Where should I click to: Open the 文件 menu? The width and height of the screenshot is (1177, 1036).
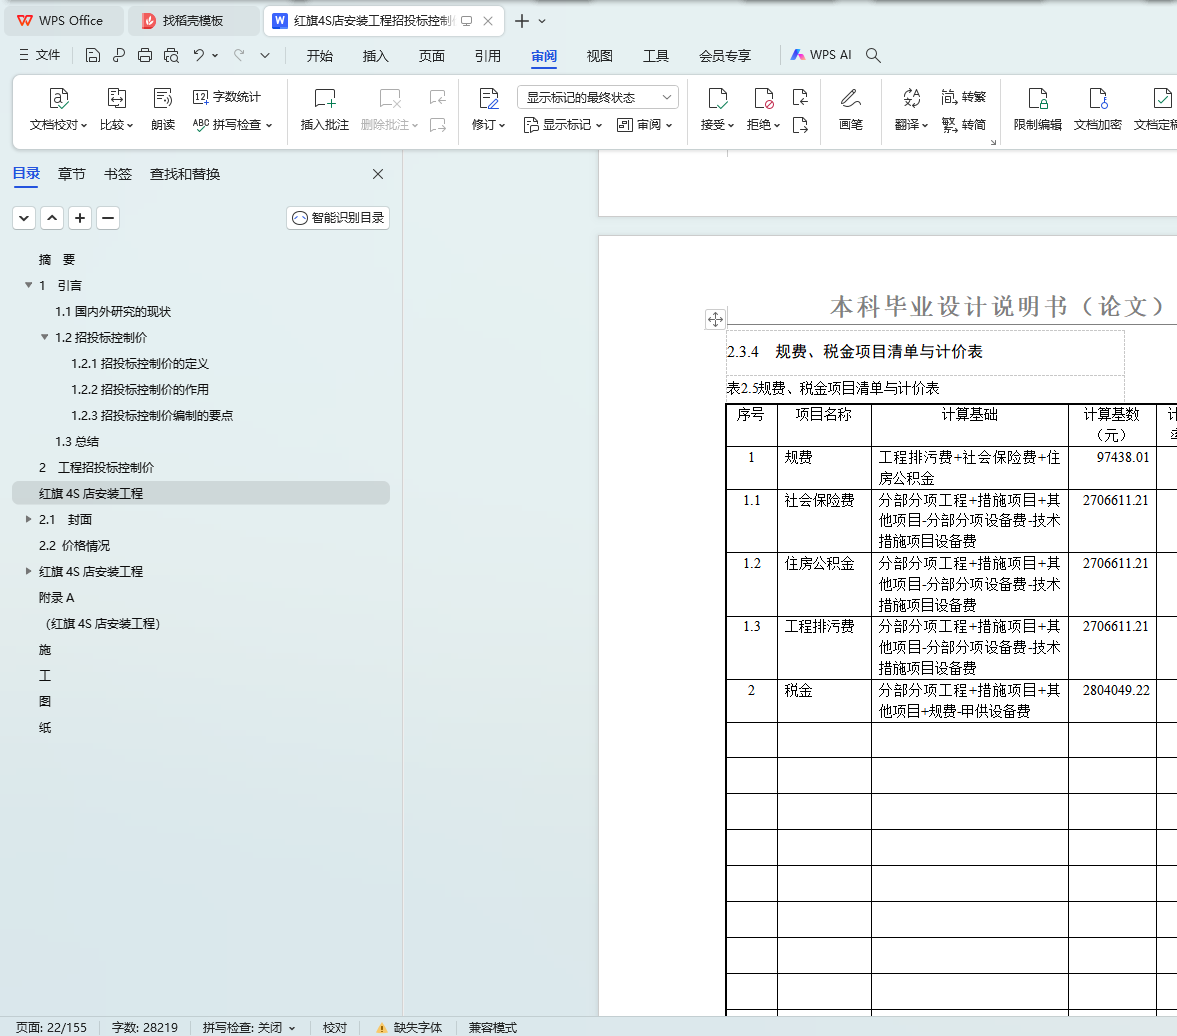(x=40, y=55)
